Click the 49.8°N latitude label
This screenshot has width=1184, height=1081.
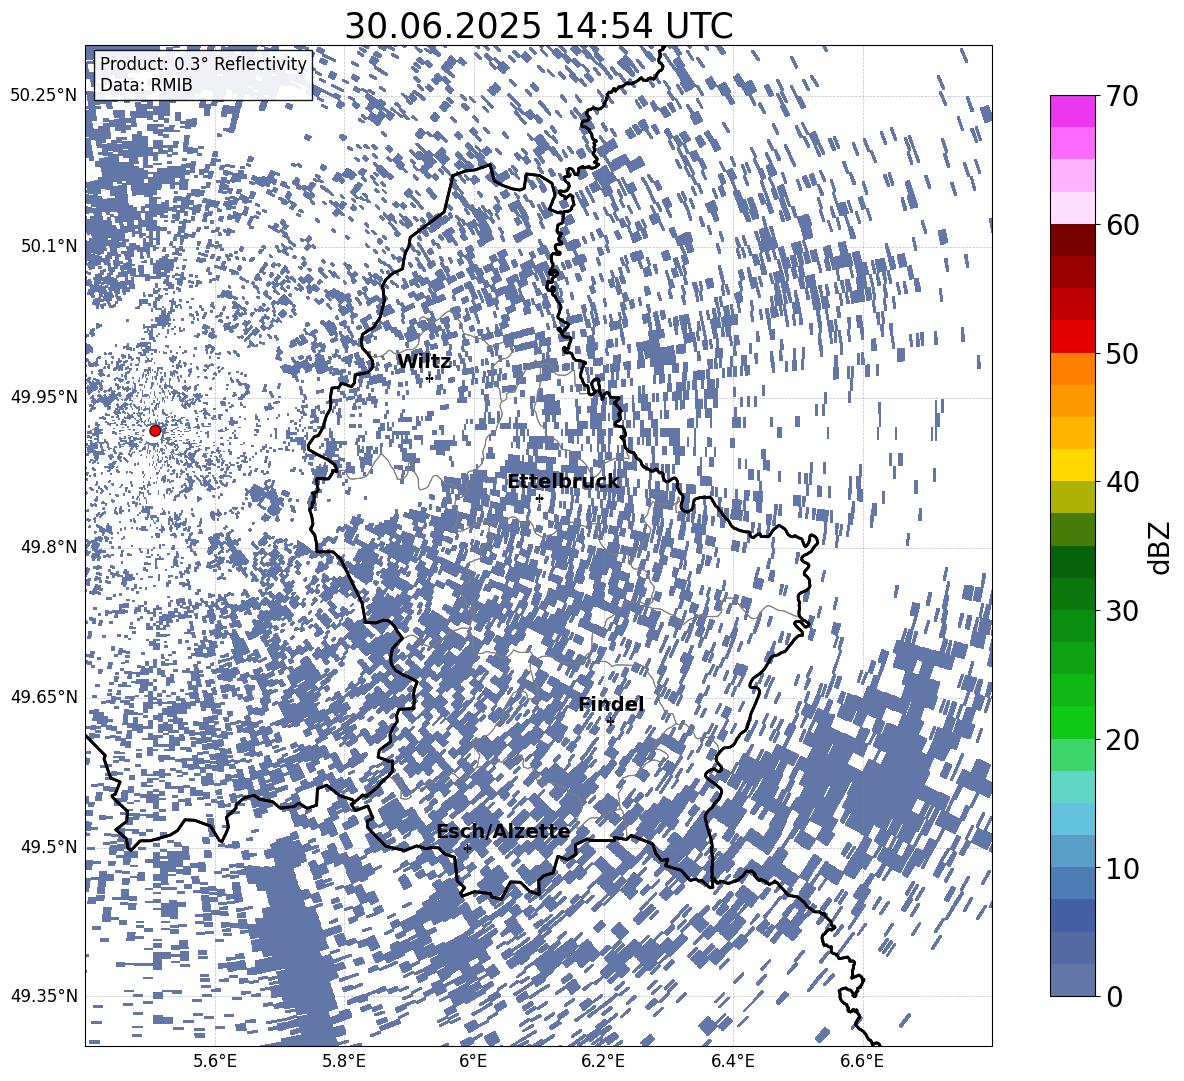(48, 547)
